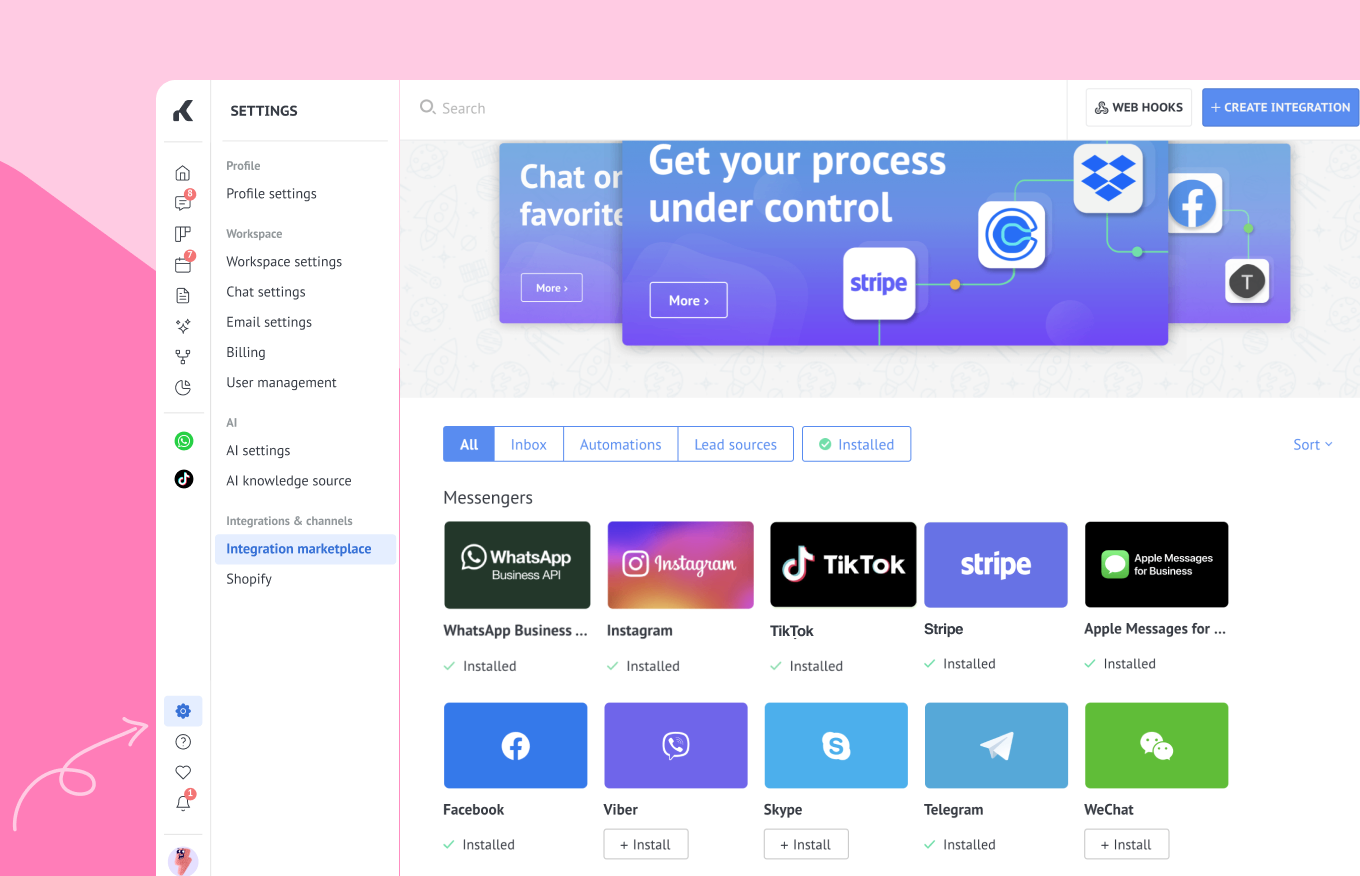Select the Inbox filter tab

pos(528,445)
